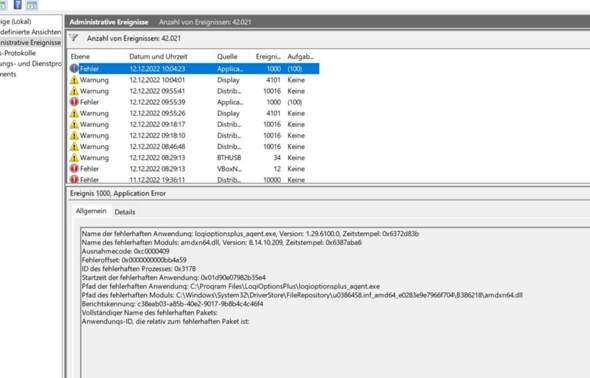This screenshot has height=378, width=590.
Task: Click the event ID '34' cell
Action: [x=277, y=158]
